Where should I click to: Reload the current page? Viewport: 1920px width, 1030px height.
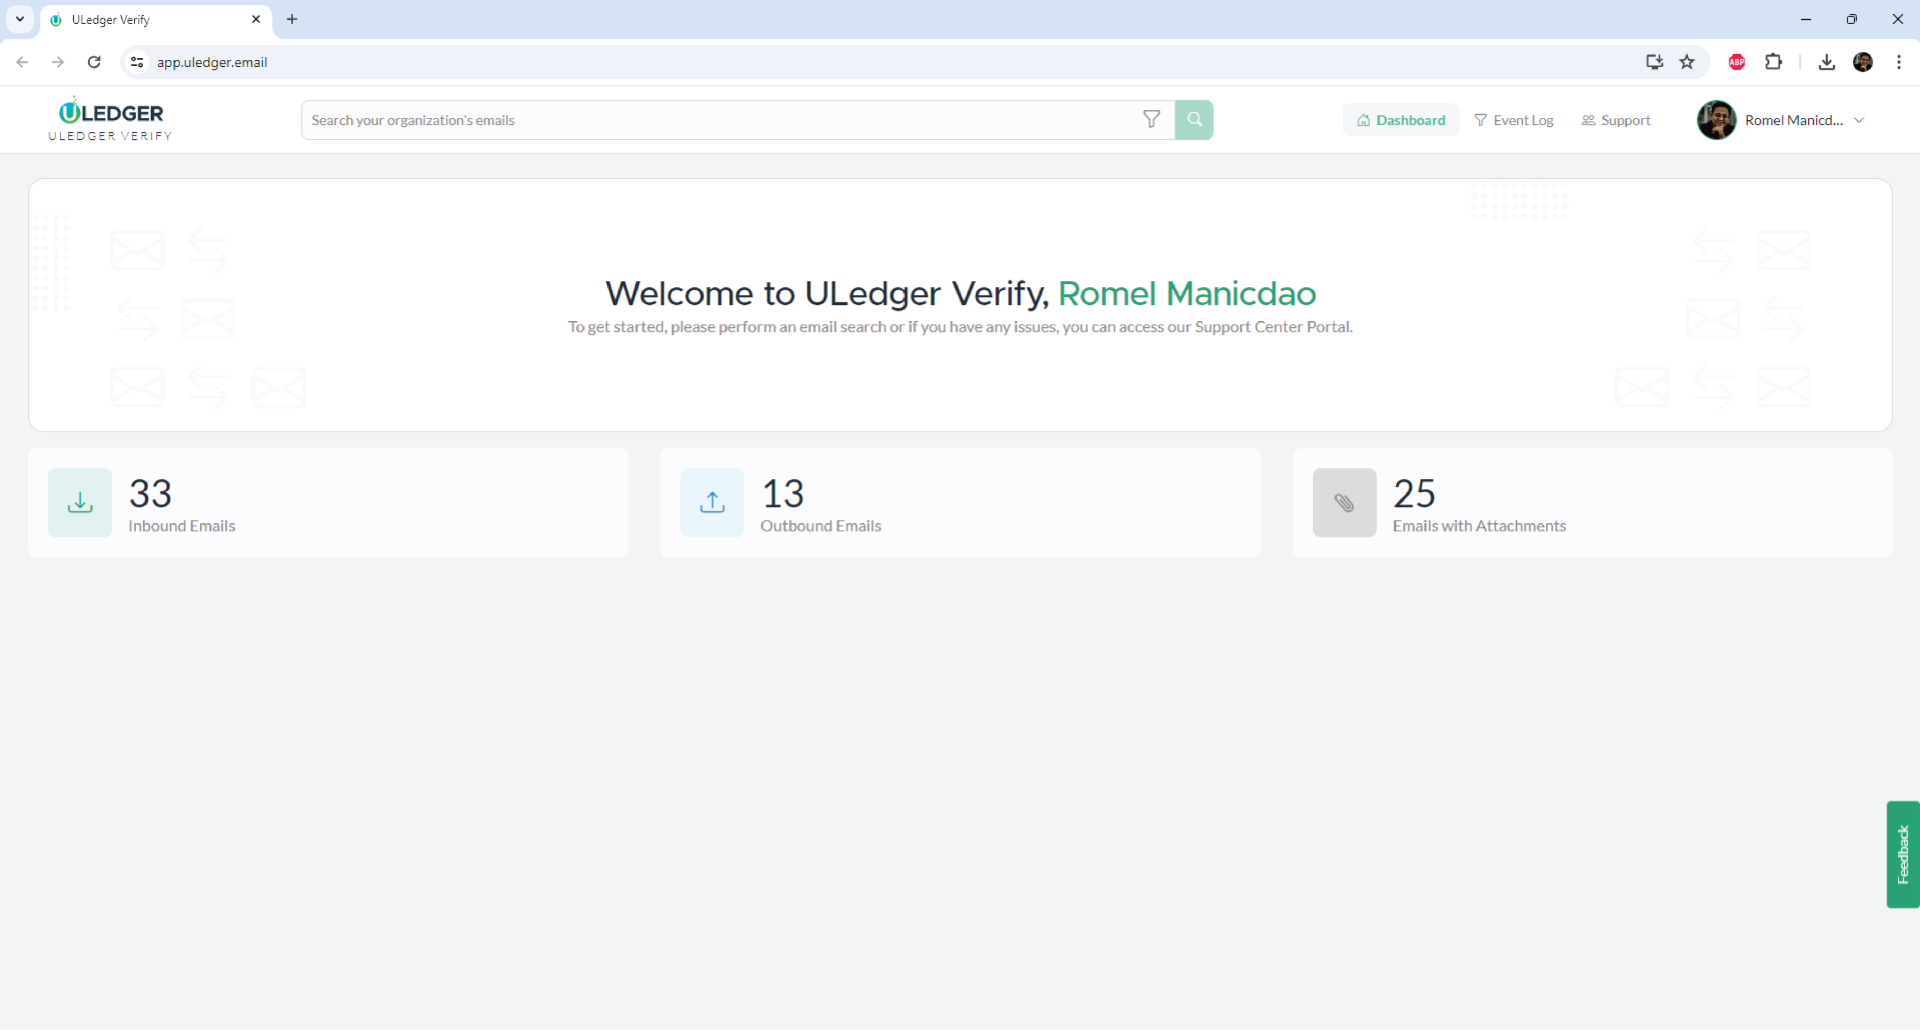94,62
